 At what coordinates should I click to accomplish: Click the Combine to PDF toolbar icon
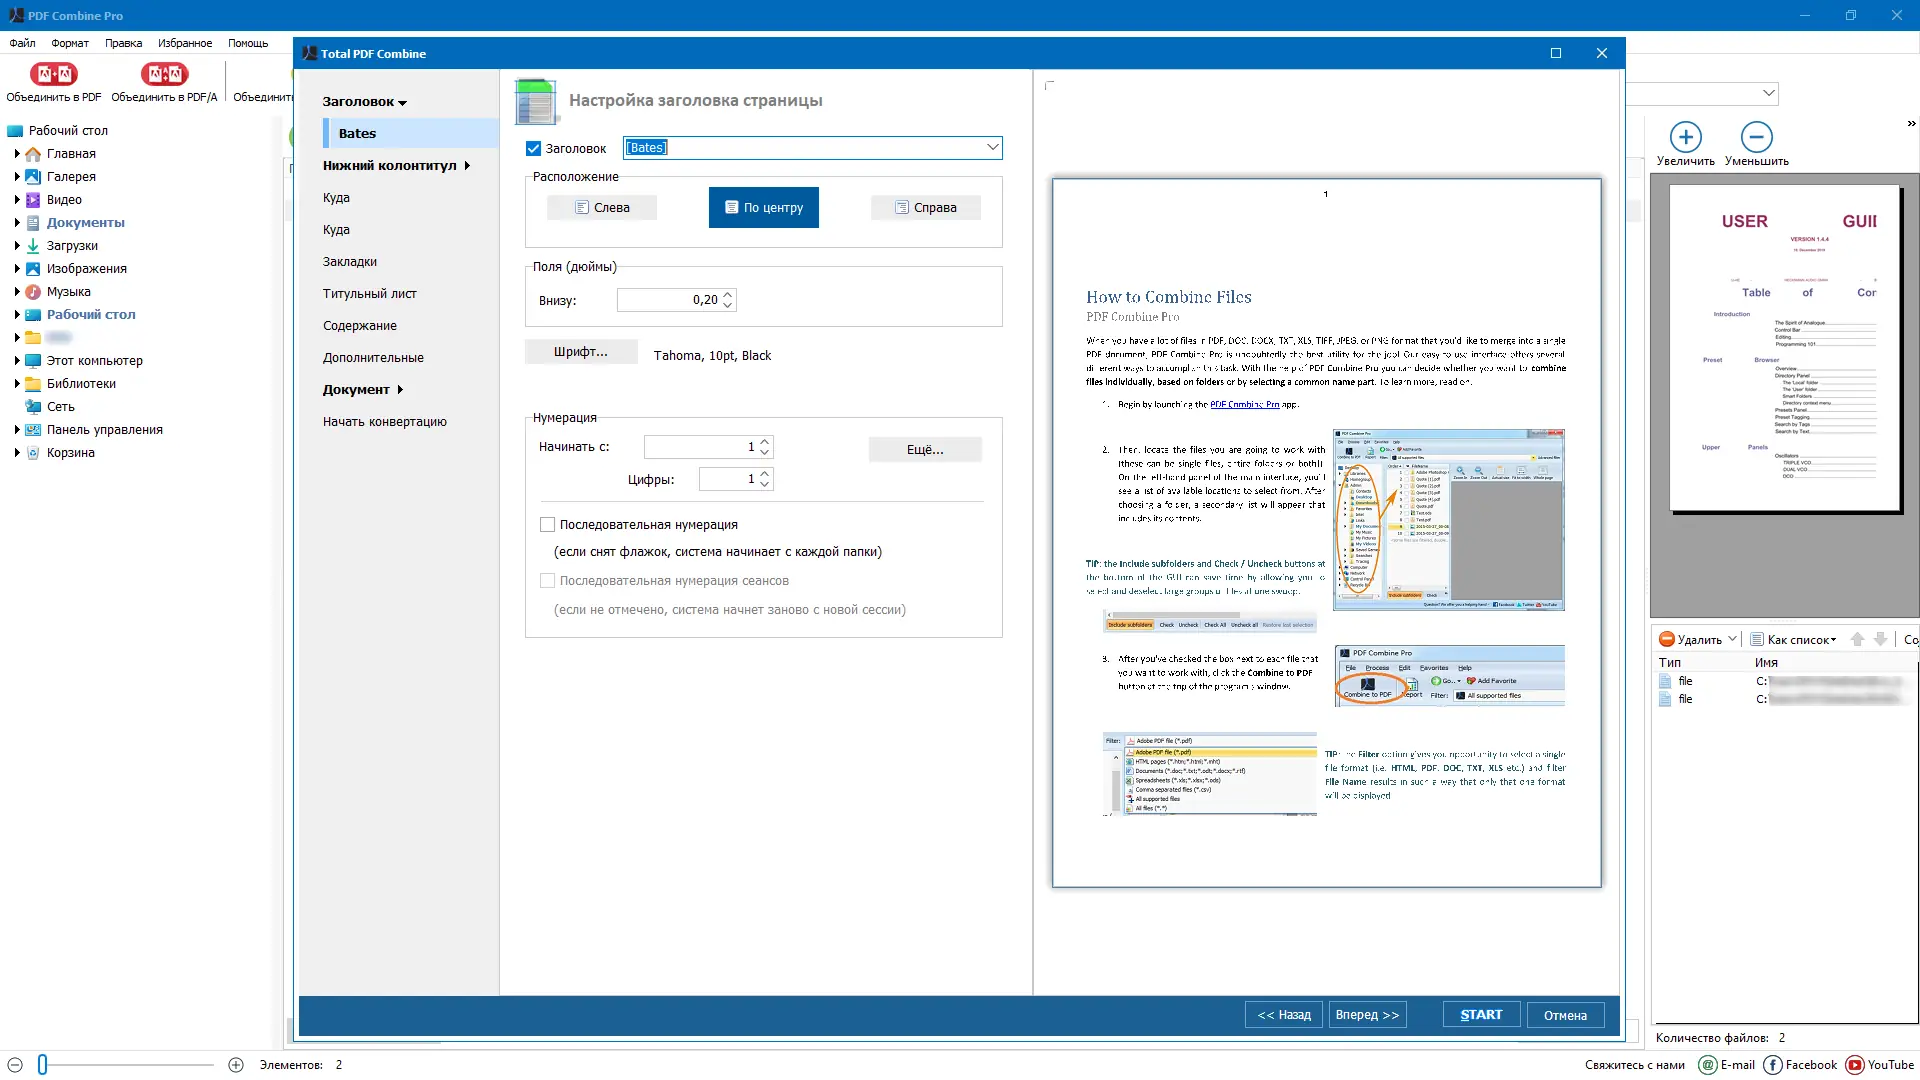tap(53, 74)
